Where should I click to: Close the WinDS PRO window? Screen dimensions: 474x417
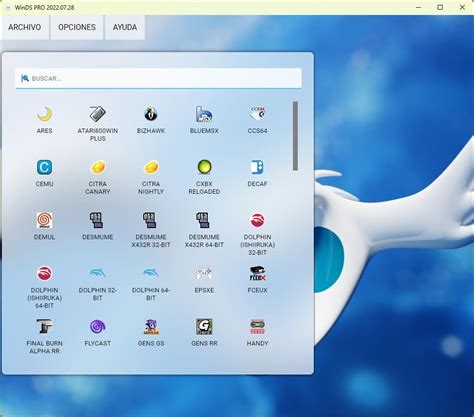coord(462,7)
